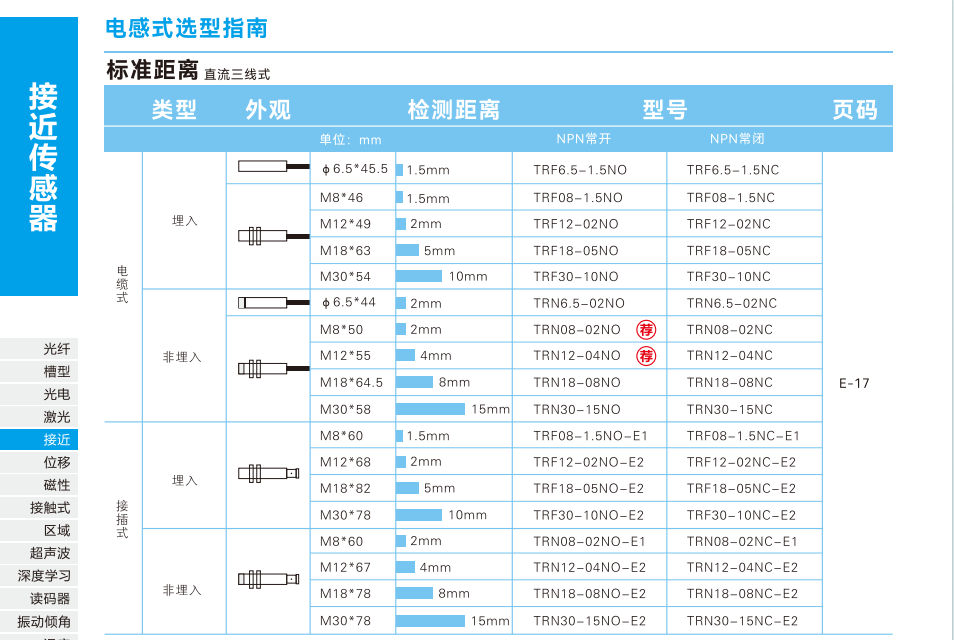Select the φ6.5*45.5 smooth-barrel sensor drawing

point(268,167)
